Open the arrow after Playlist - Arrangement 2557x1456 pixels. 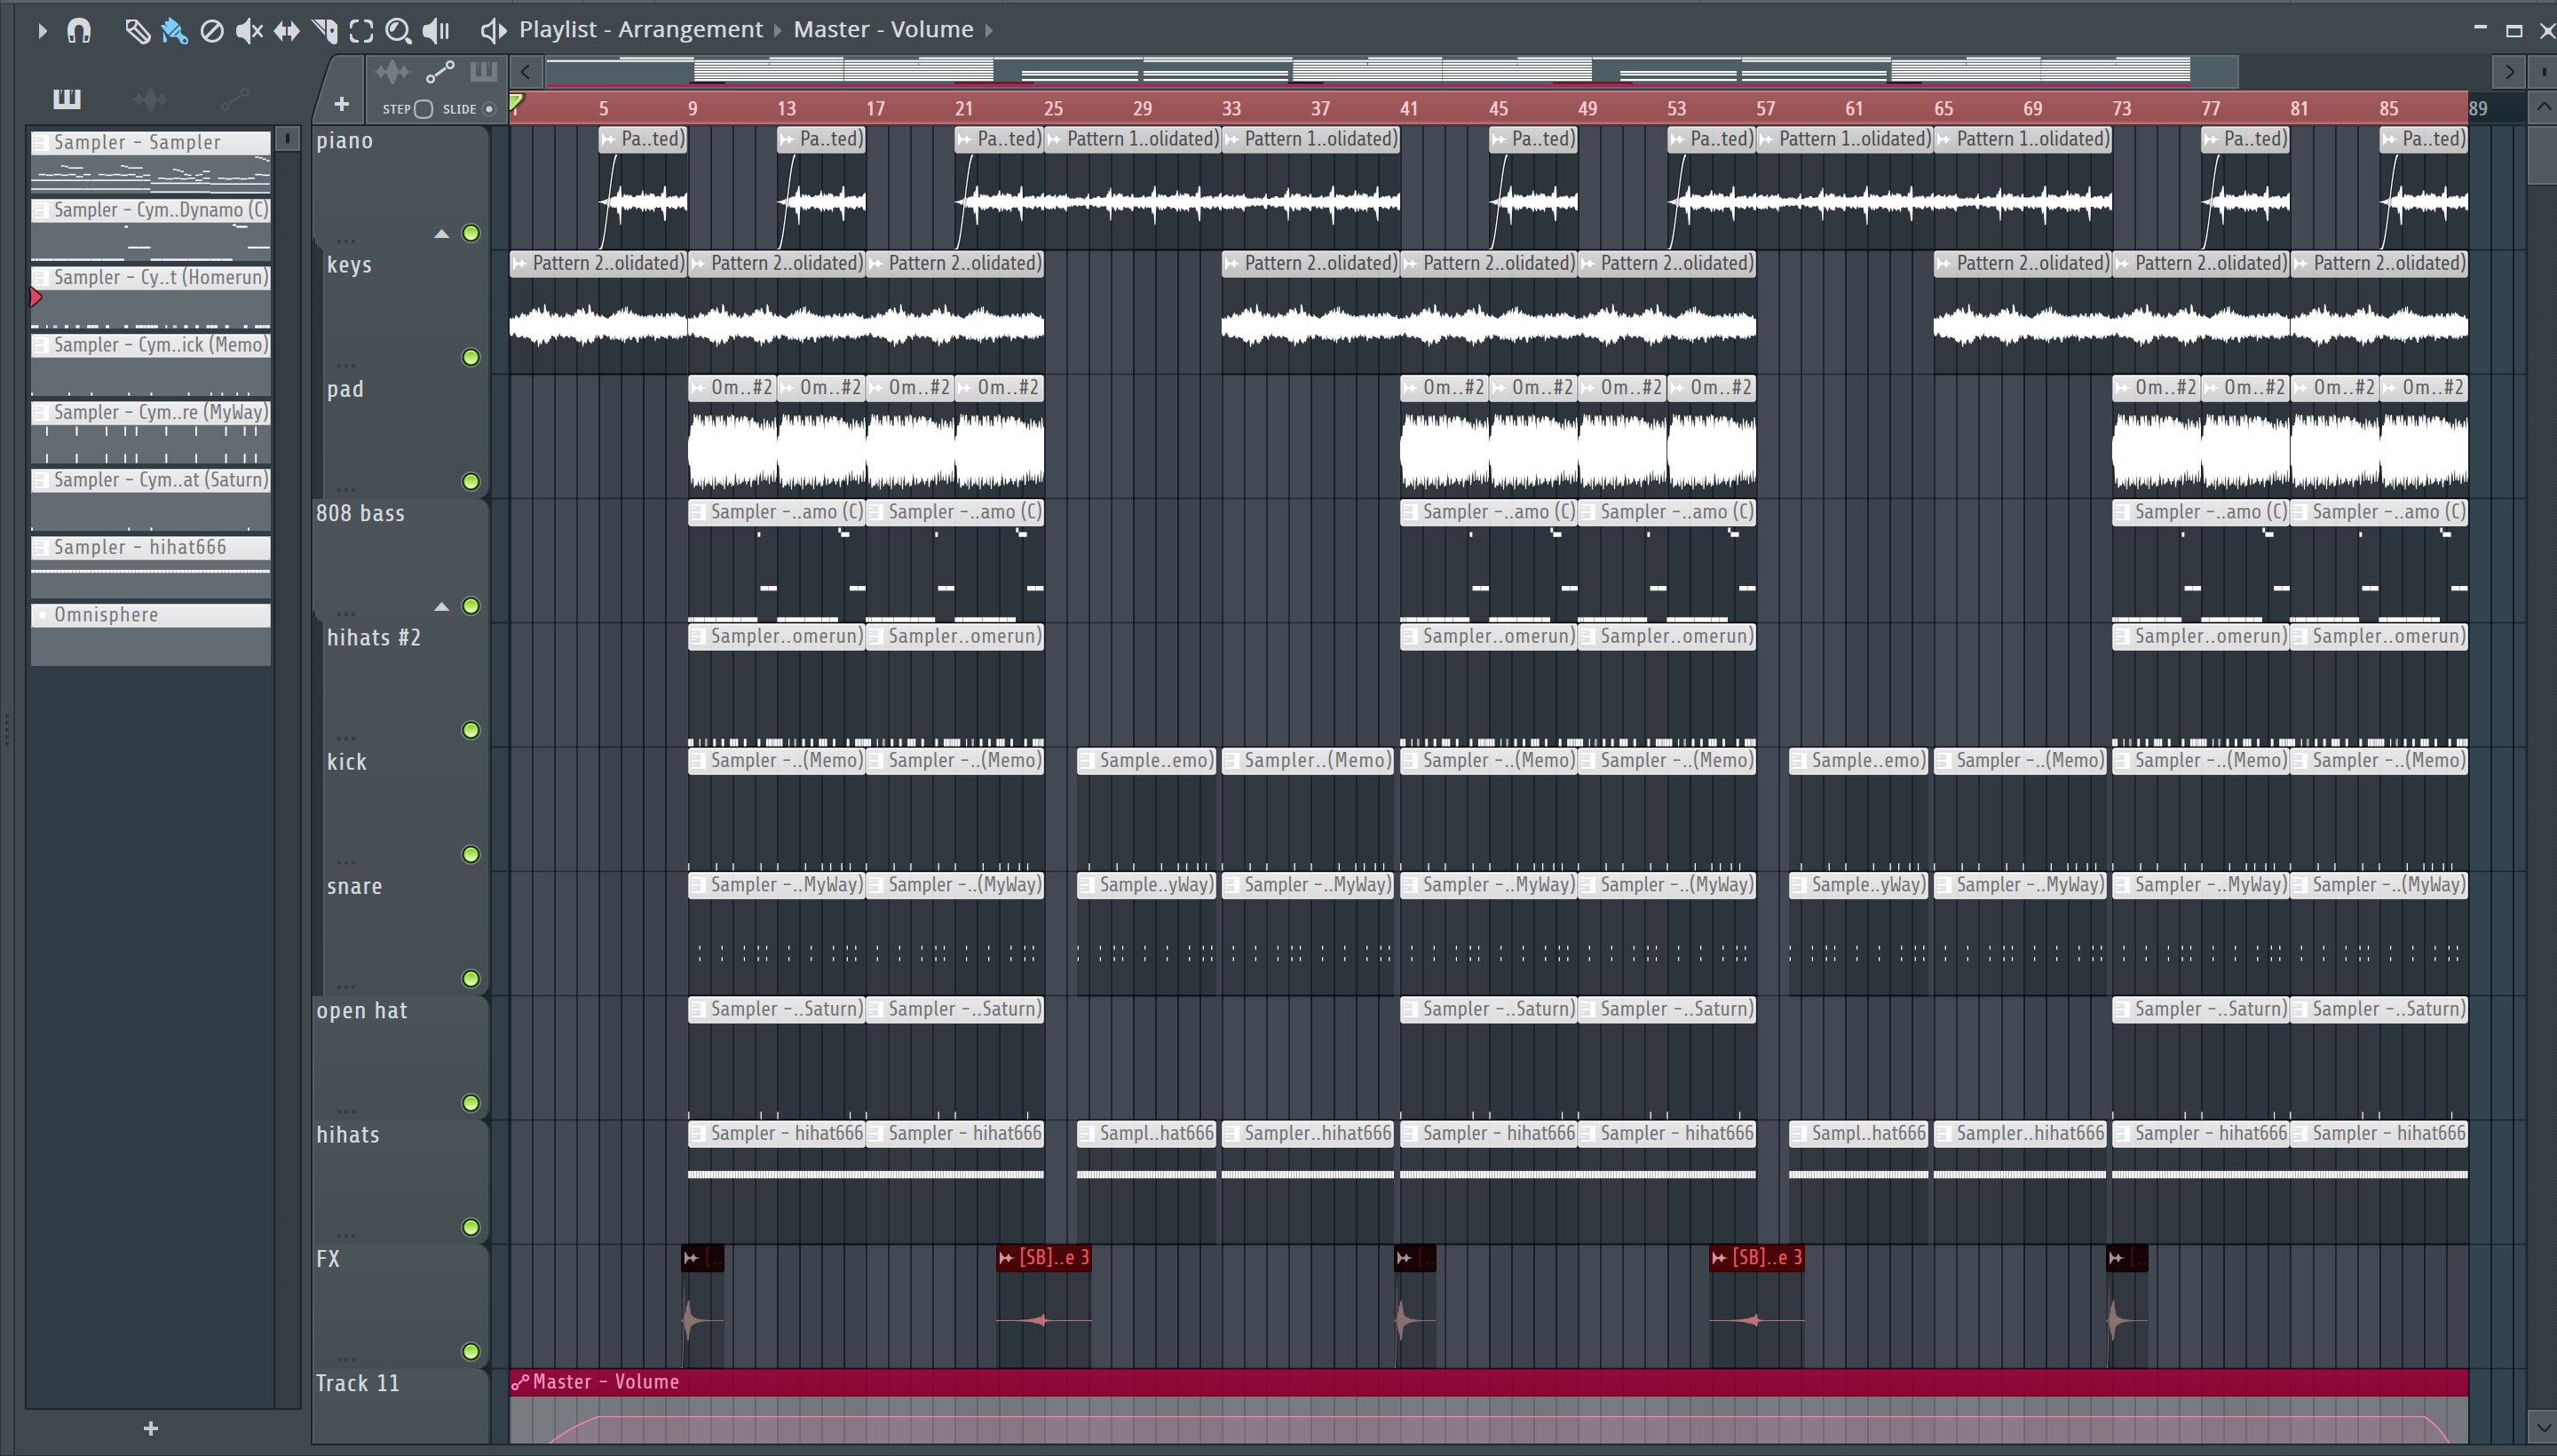[778, 31]
